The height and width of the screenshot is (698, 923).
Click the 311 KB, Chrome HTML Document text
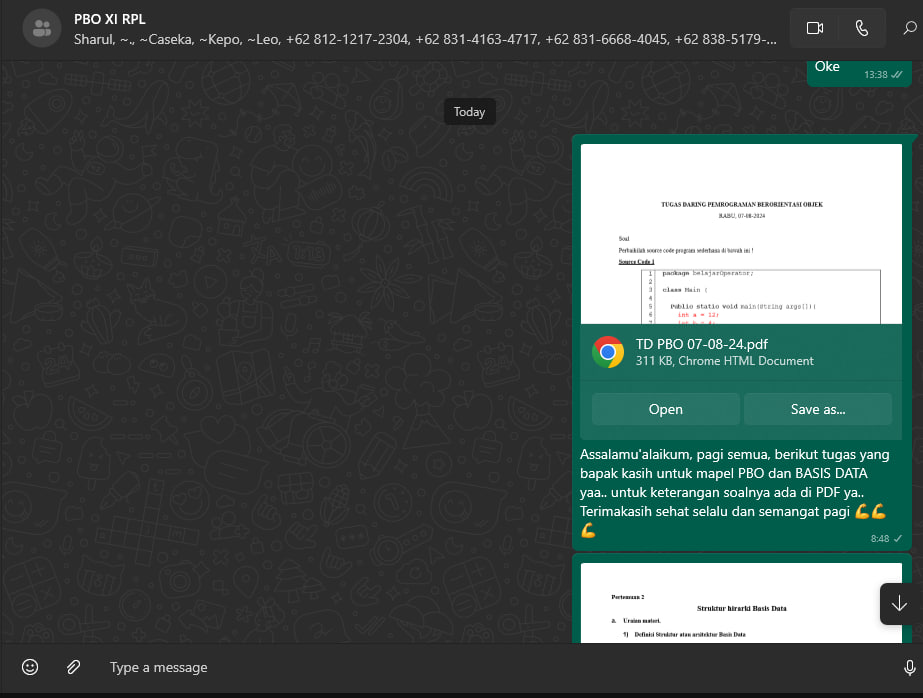click(x=725, y=361)
